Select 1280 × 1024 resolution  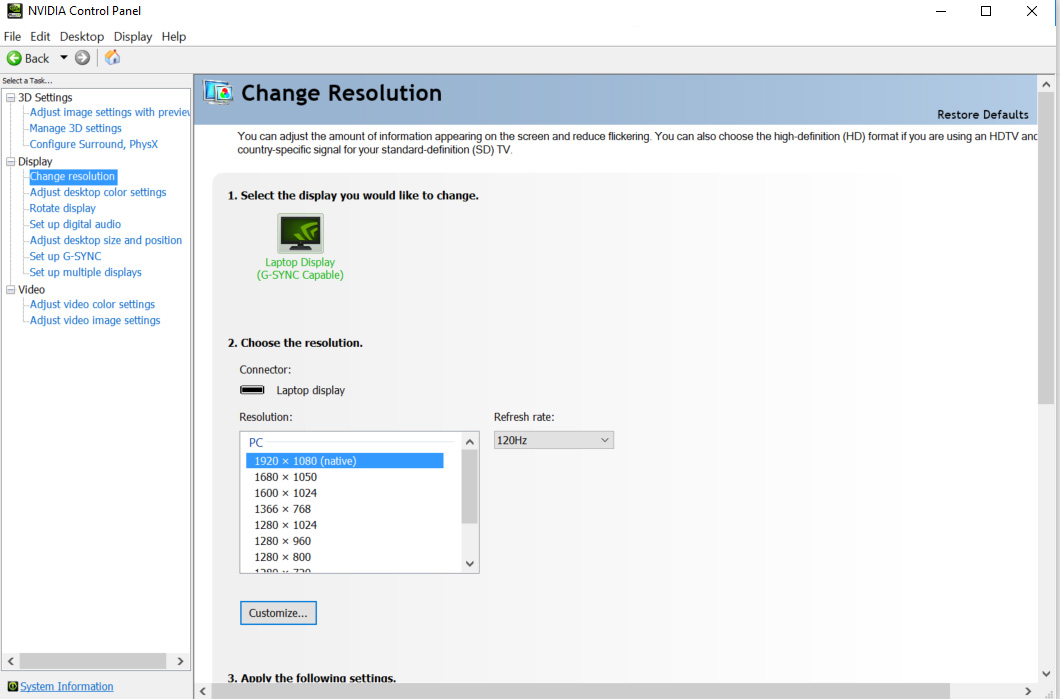tap(285, 525)
